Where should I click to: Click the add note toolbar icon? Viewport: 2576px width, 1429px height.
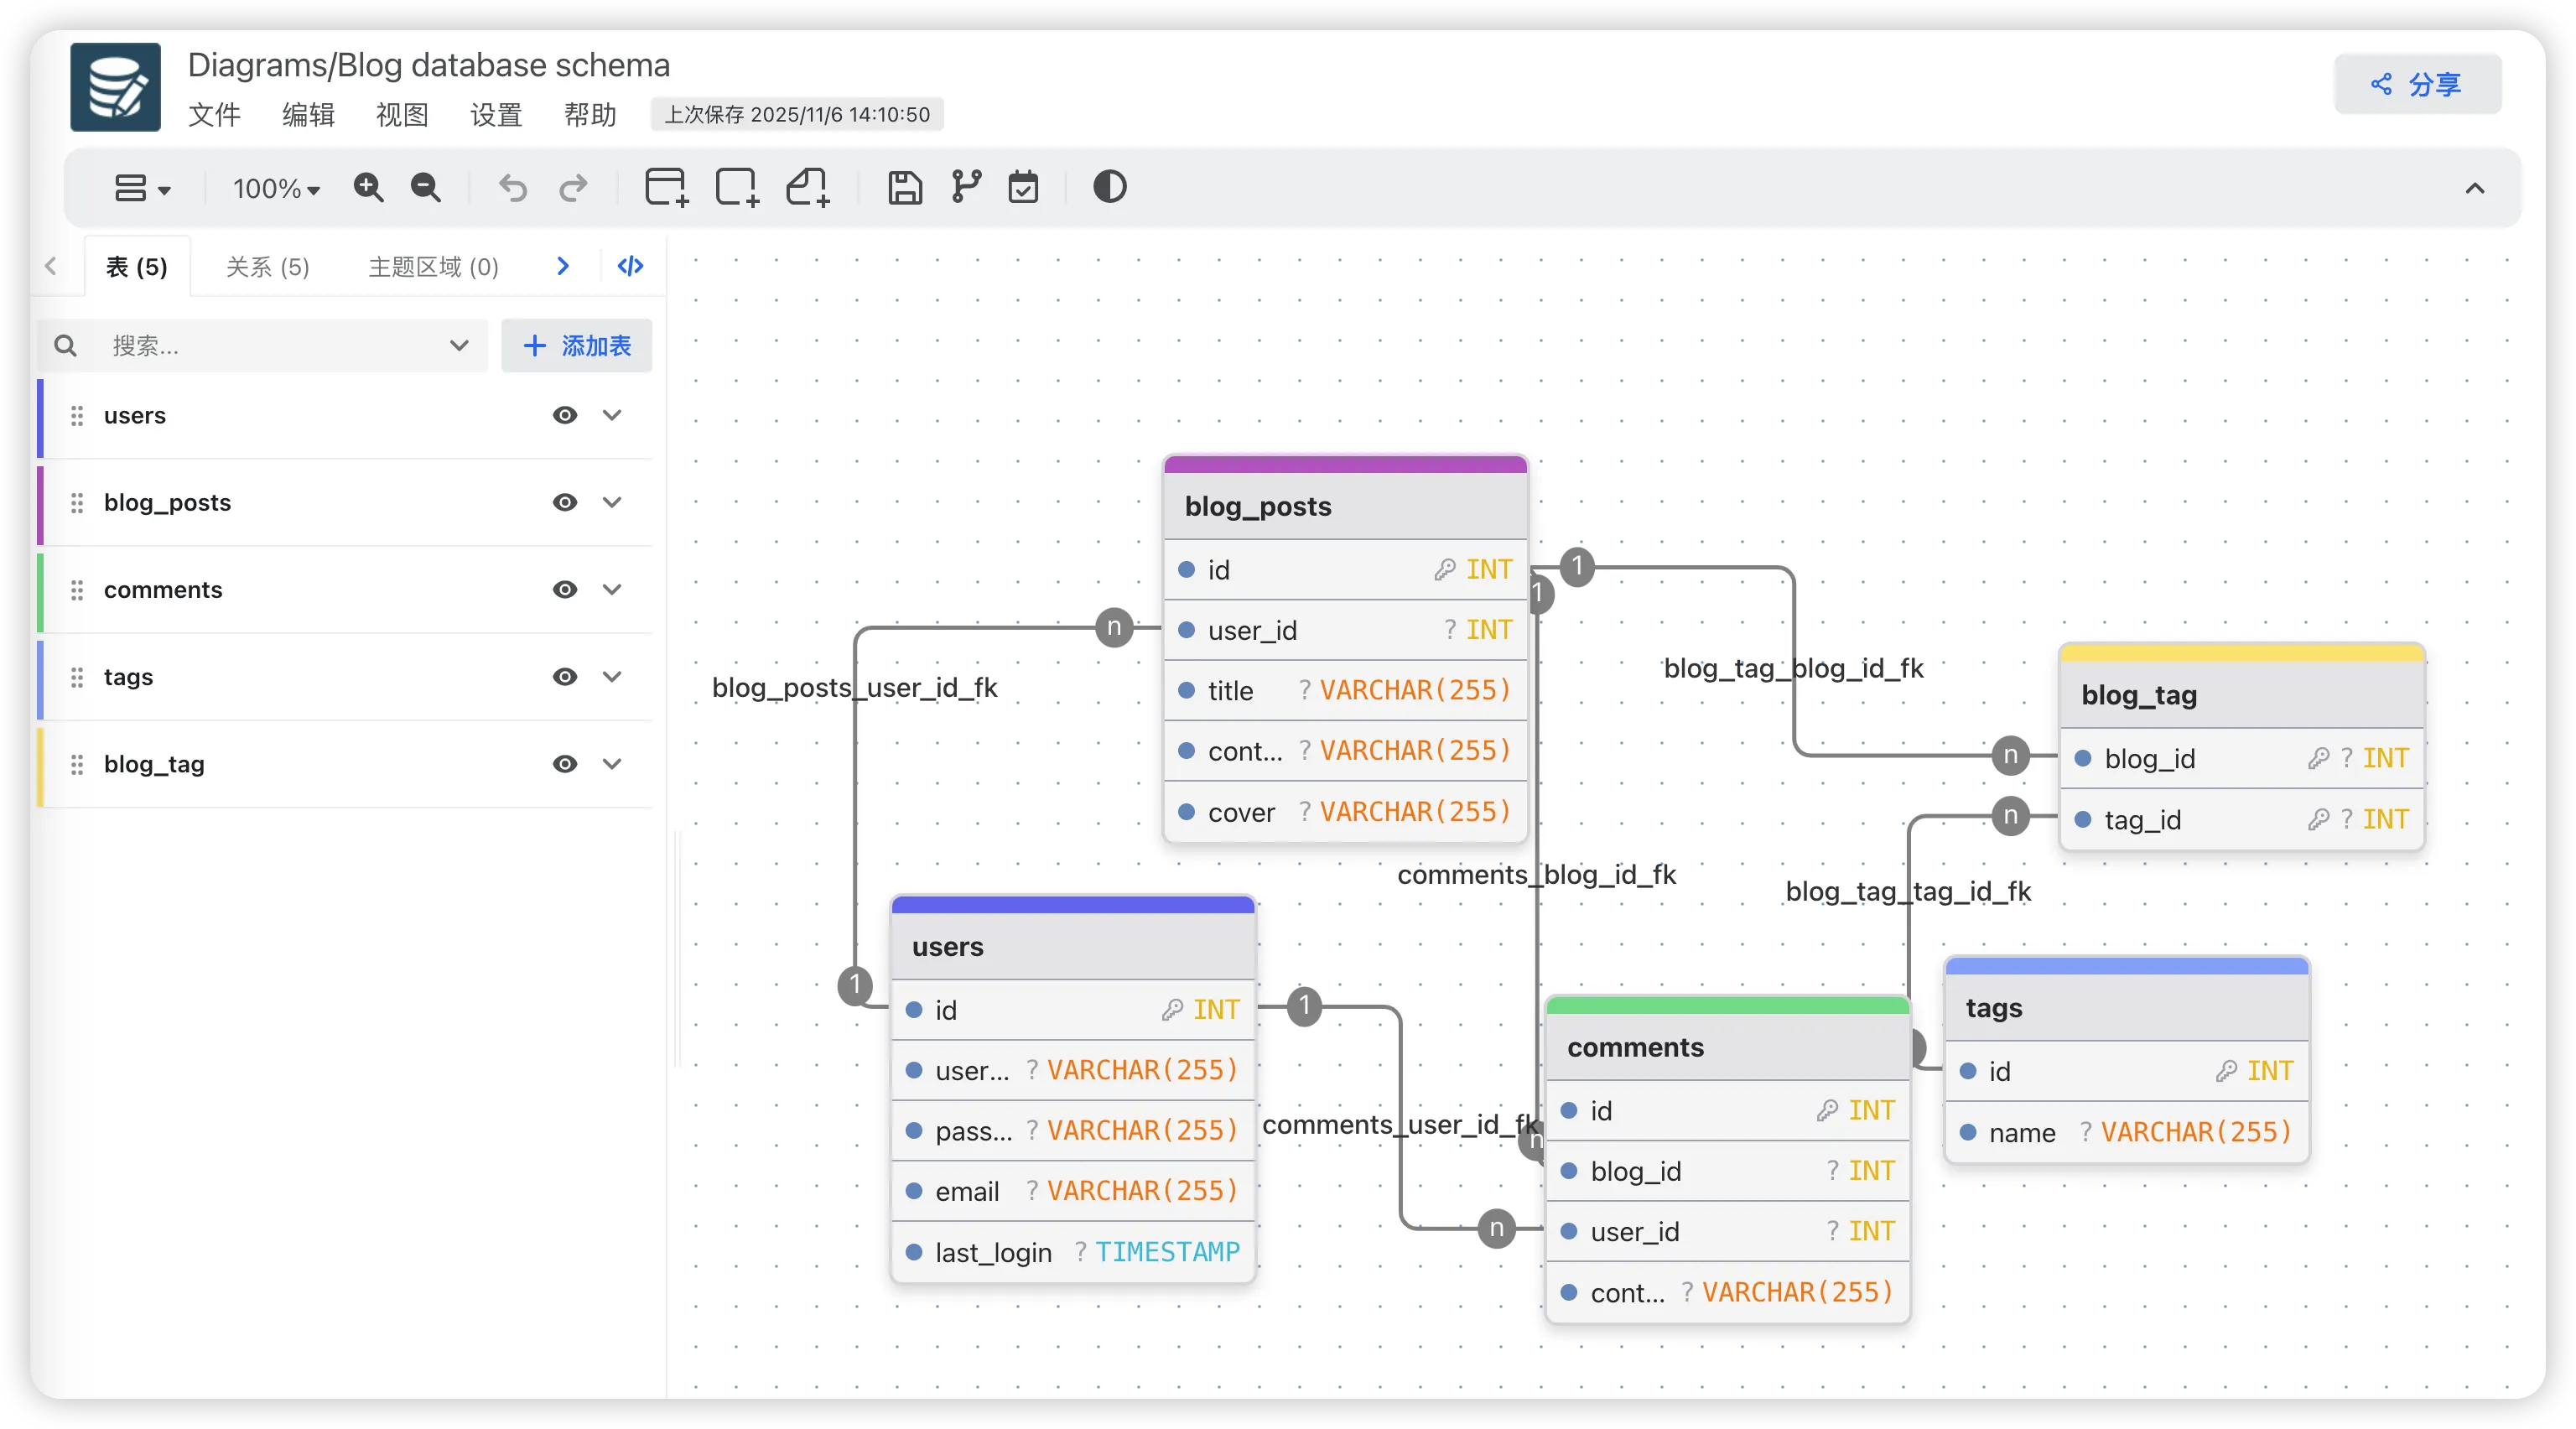808,187
